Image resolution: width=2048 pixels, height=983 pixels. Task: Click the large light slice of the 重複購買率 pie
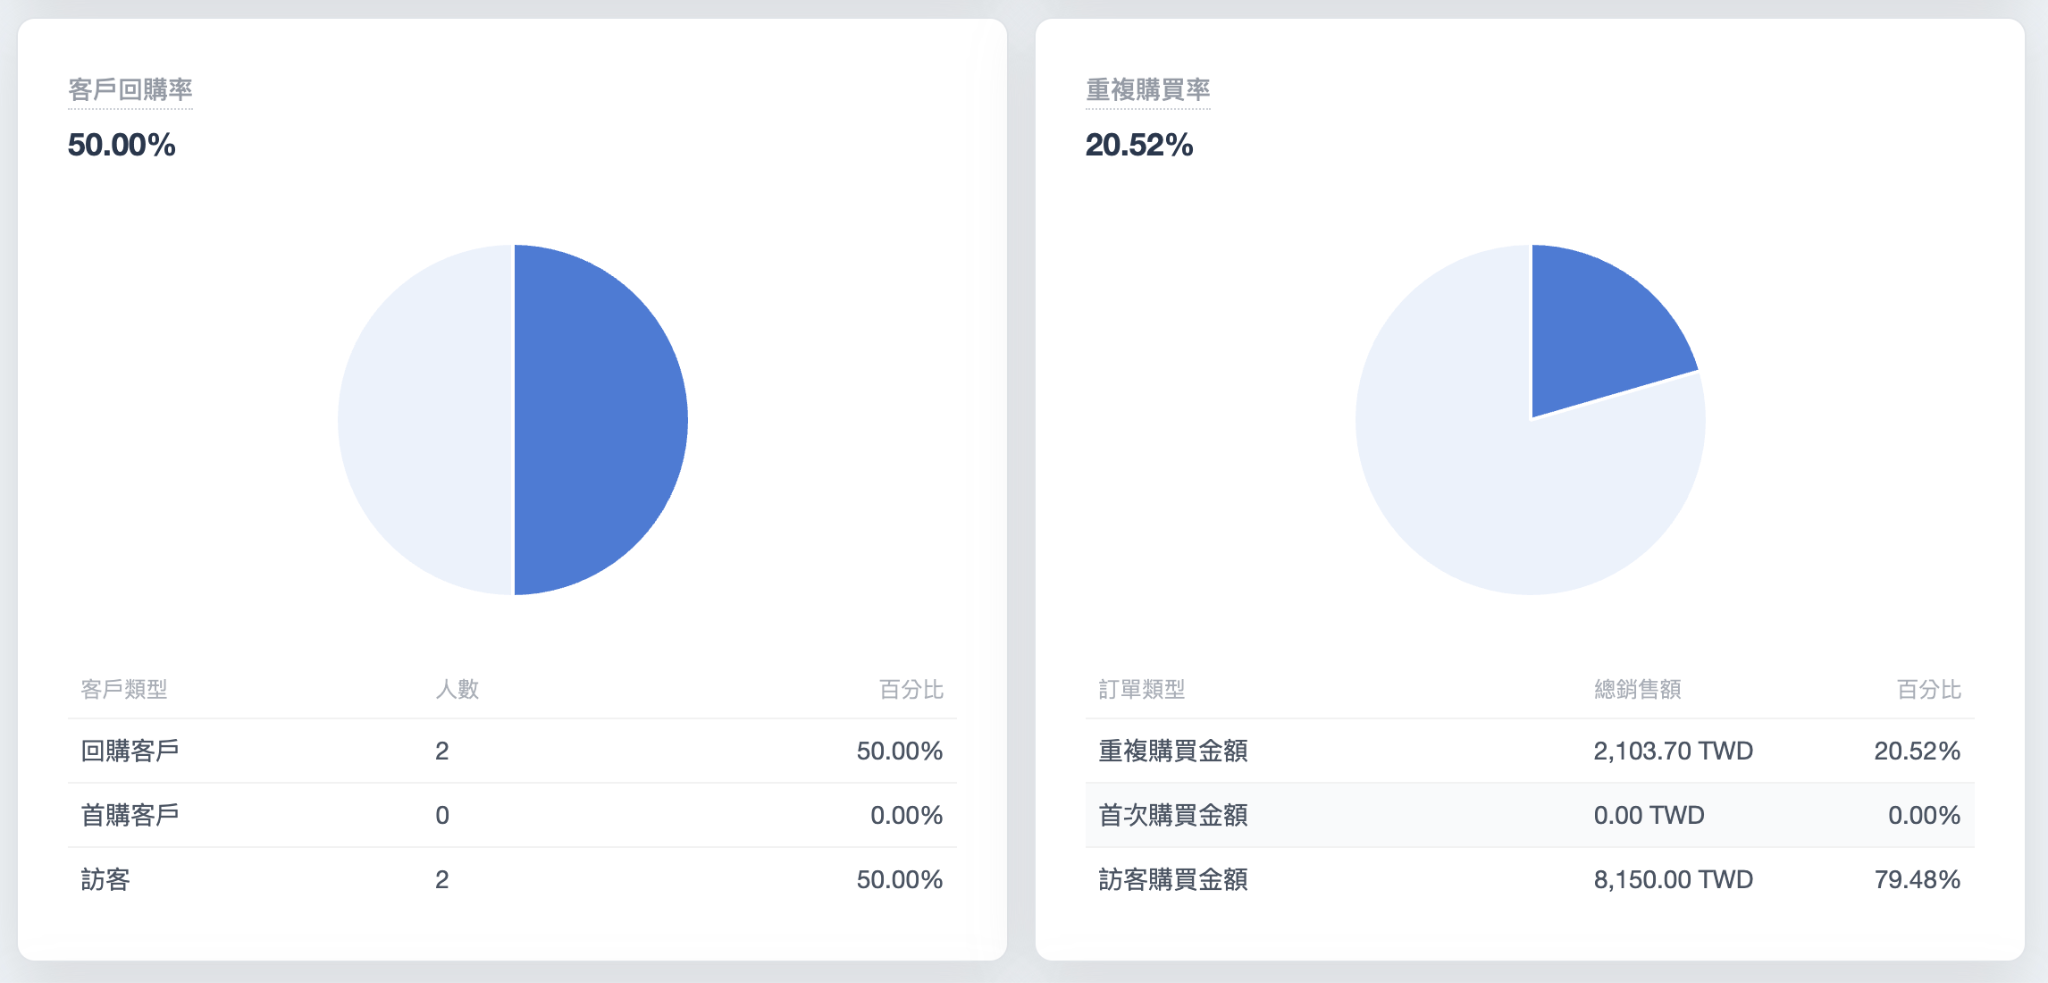pyautogui.click(x=1500, y=490)
